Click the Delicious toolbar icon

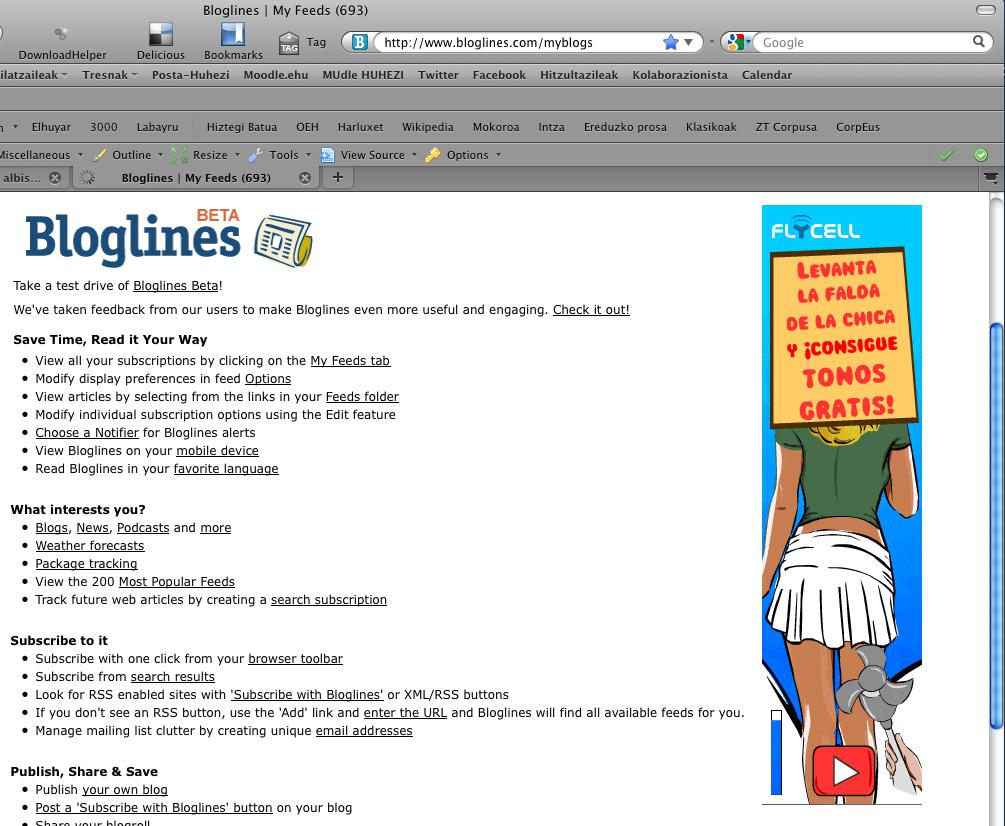click(x=160, y=35)
